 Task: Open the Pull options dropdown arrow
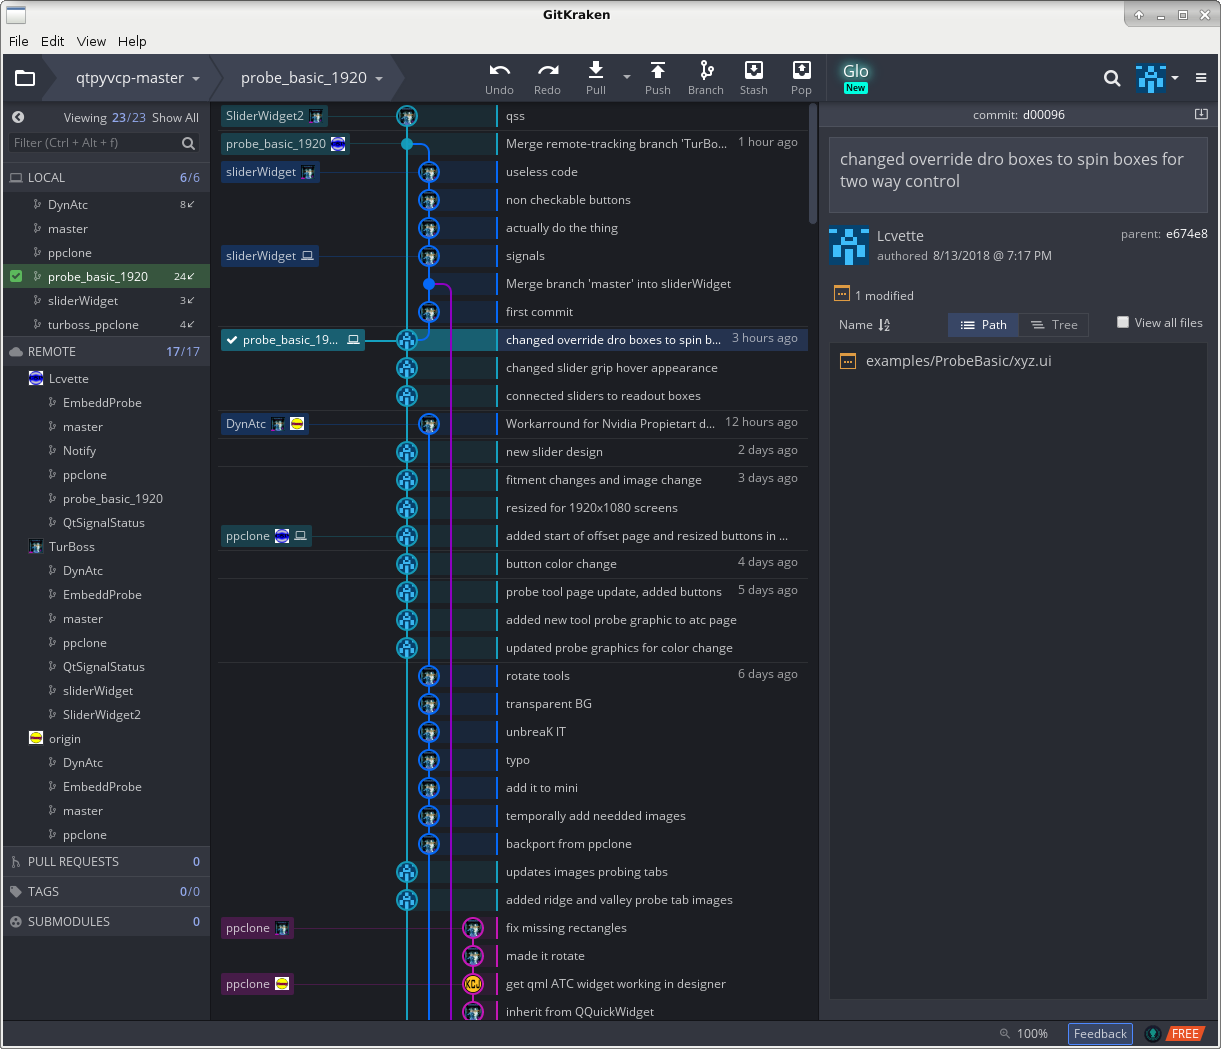coord(627,77)
